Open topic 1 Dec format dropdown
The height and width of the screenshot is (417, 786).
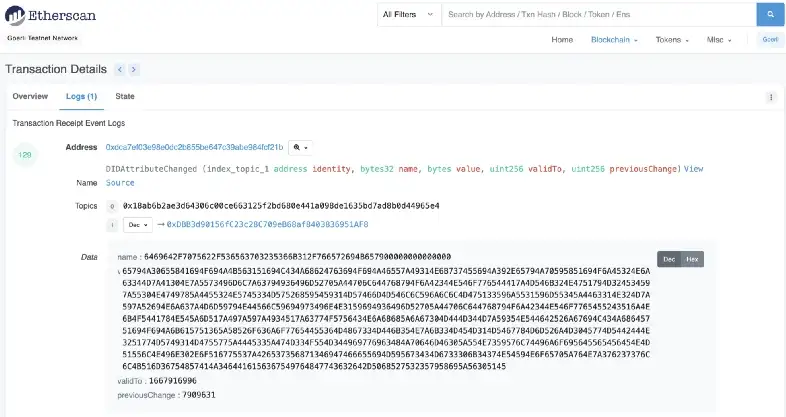[x=135, y=225]
